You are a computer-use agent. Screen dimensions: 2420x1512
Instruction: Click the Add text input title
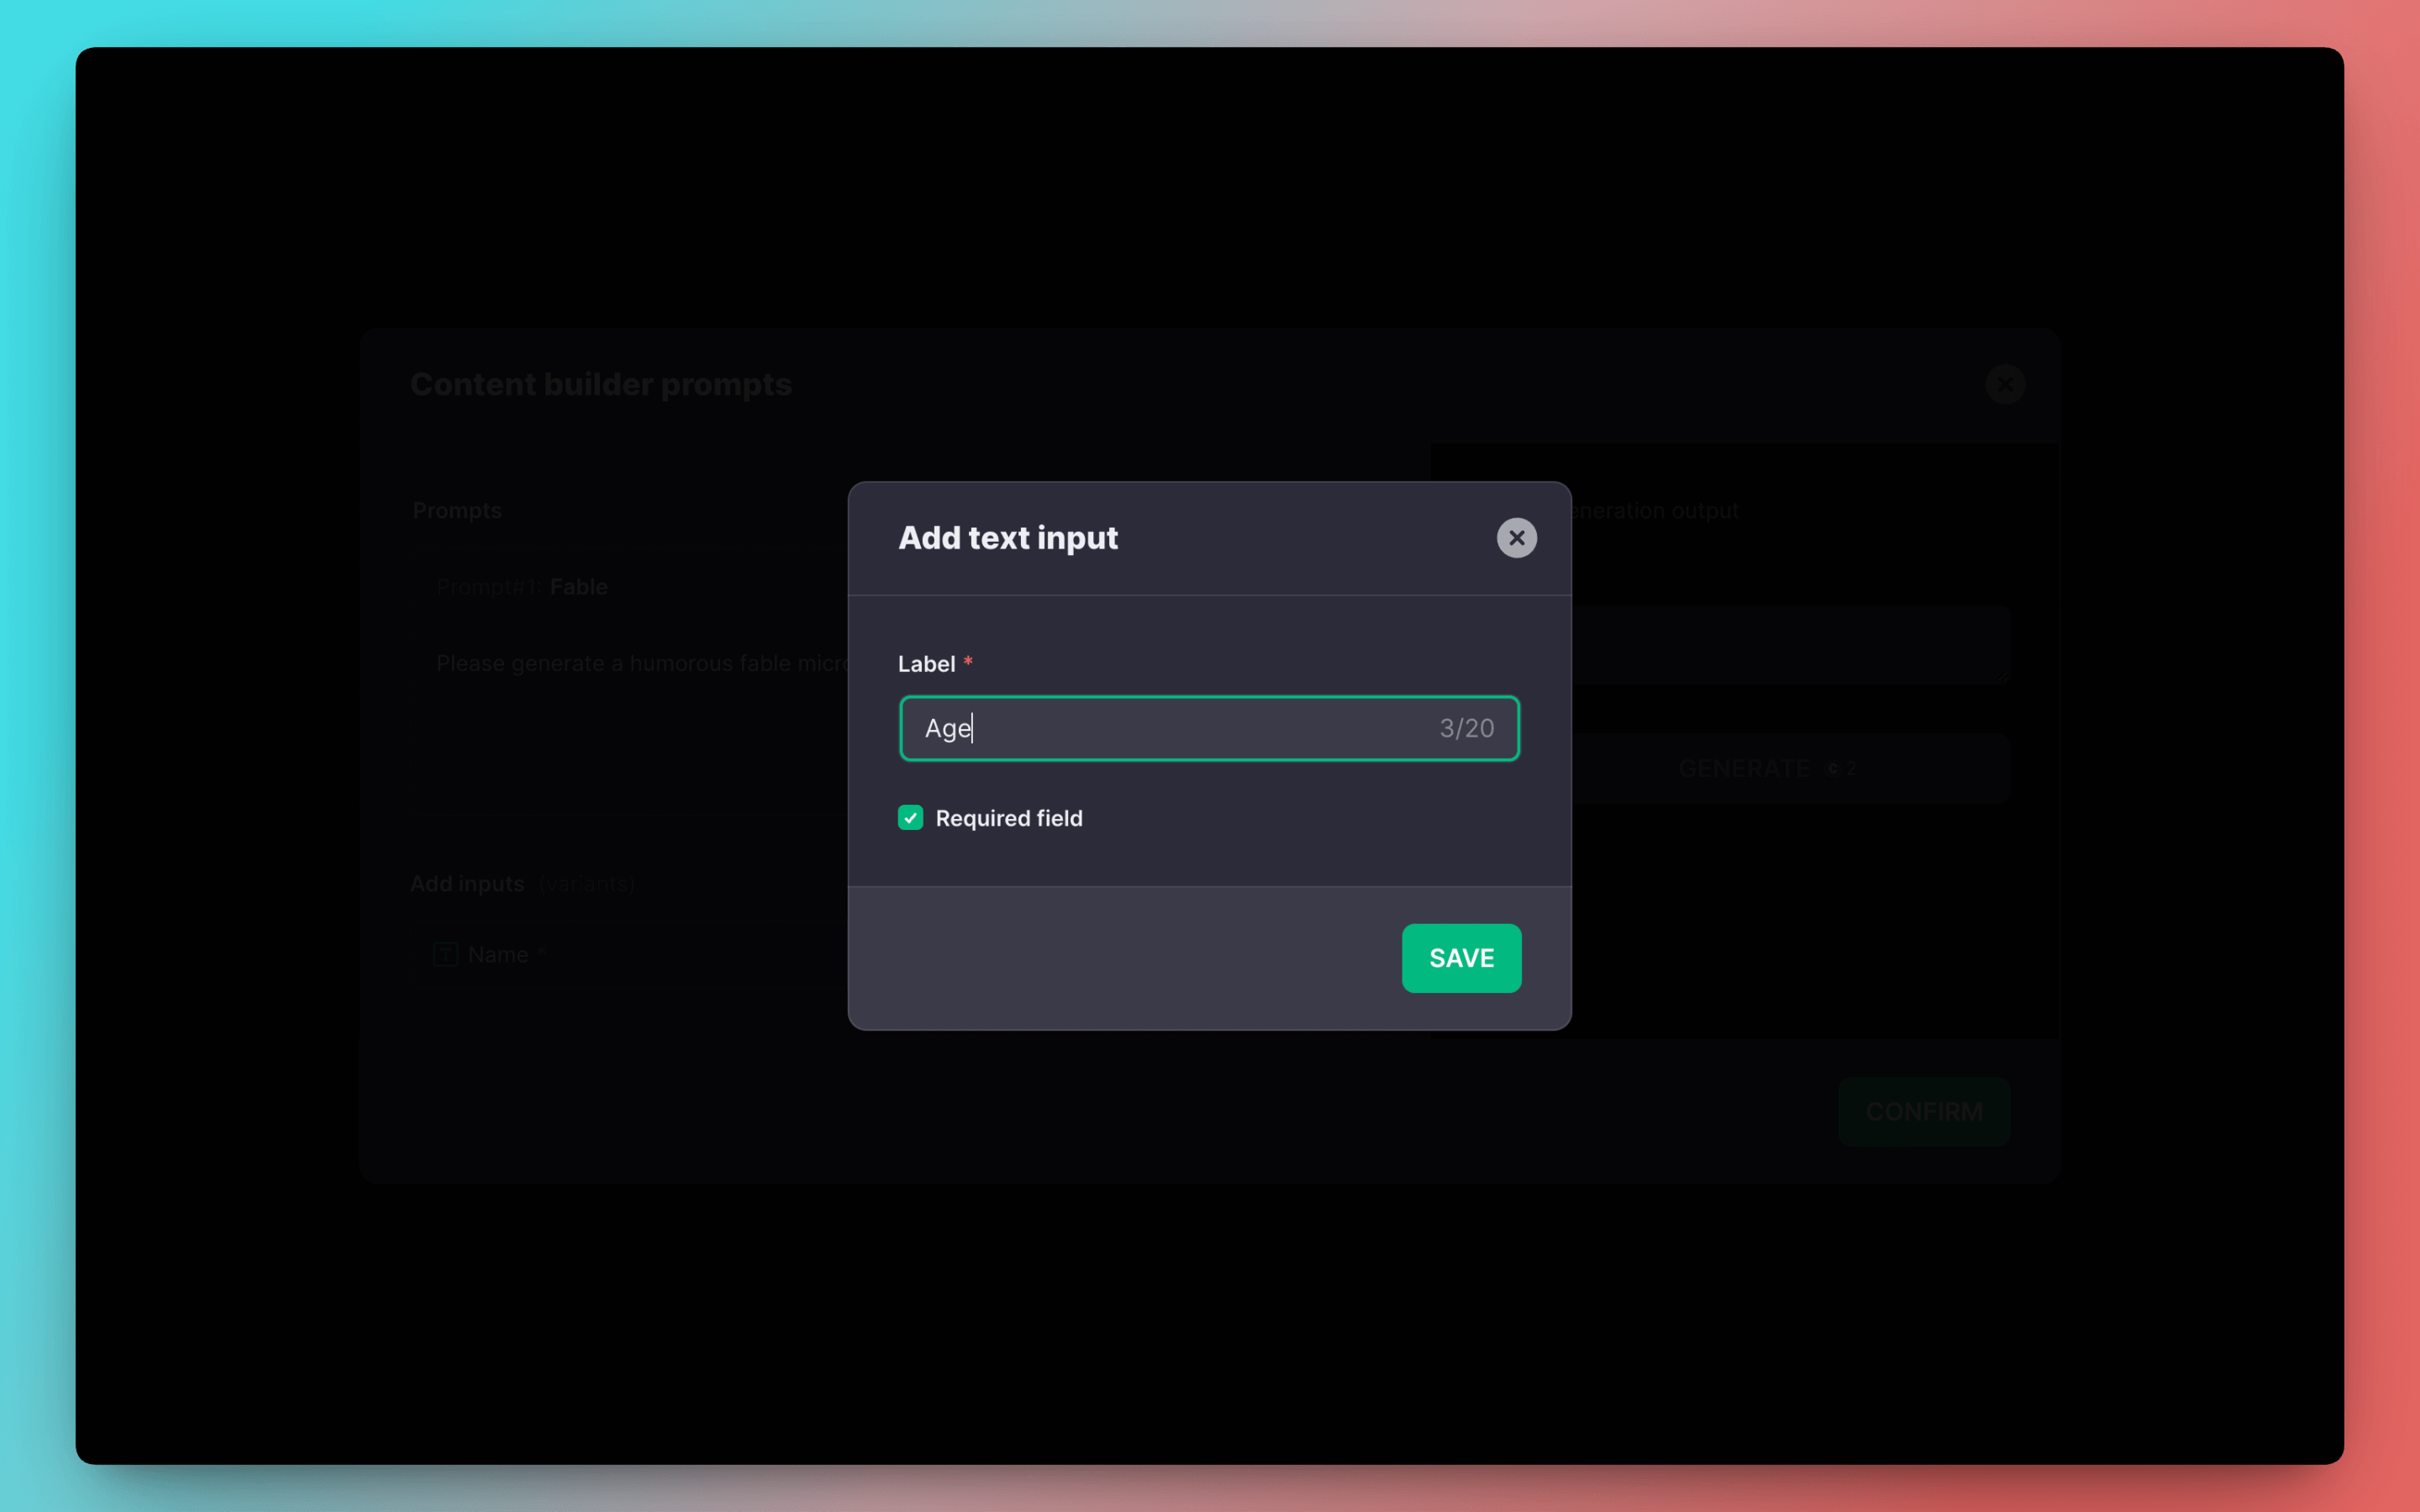coord(1007,538)
